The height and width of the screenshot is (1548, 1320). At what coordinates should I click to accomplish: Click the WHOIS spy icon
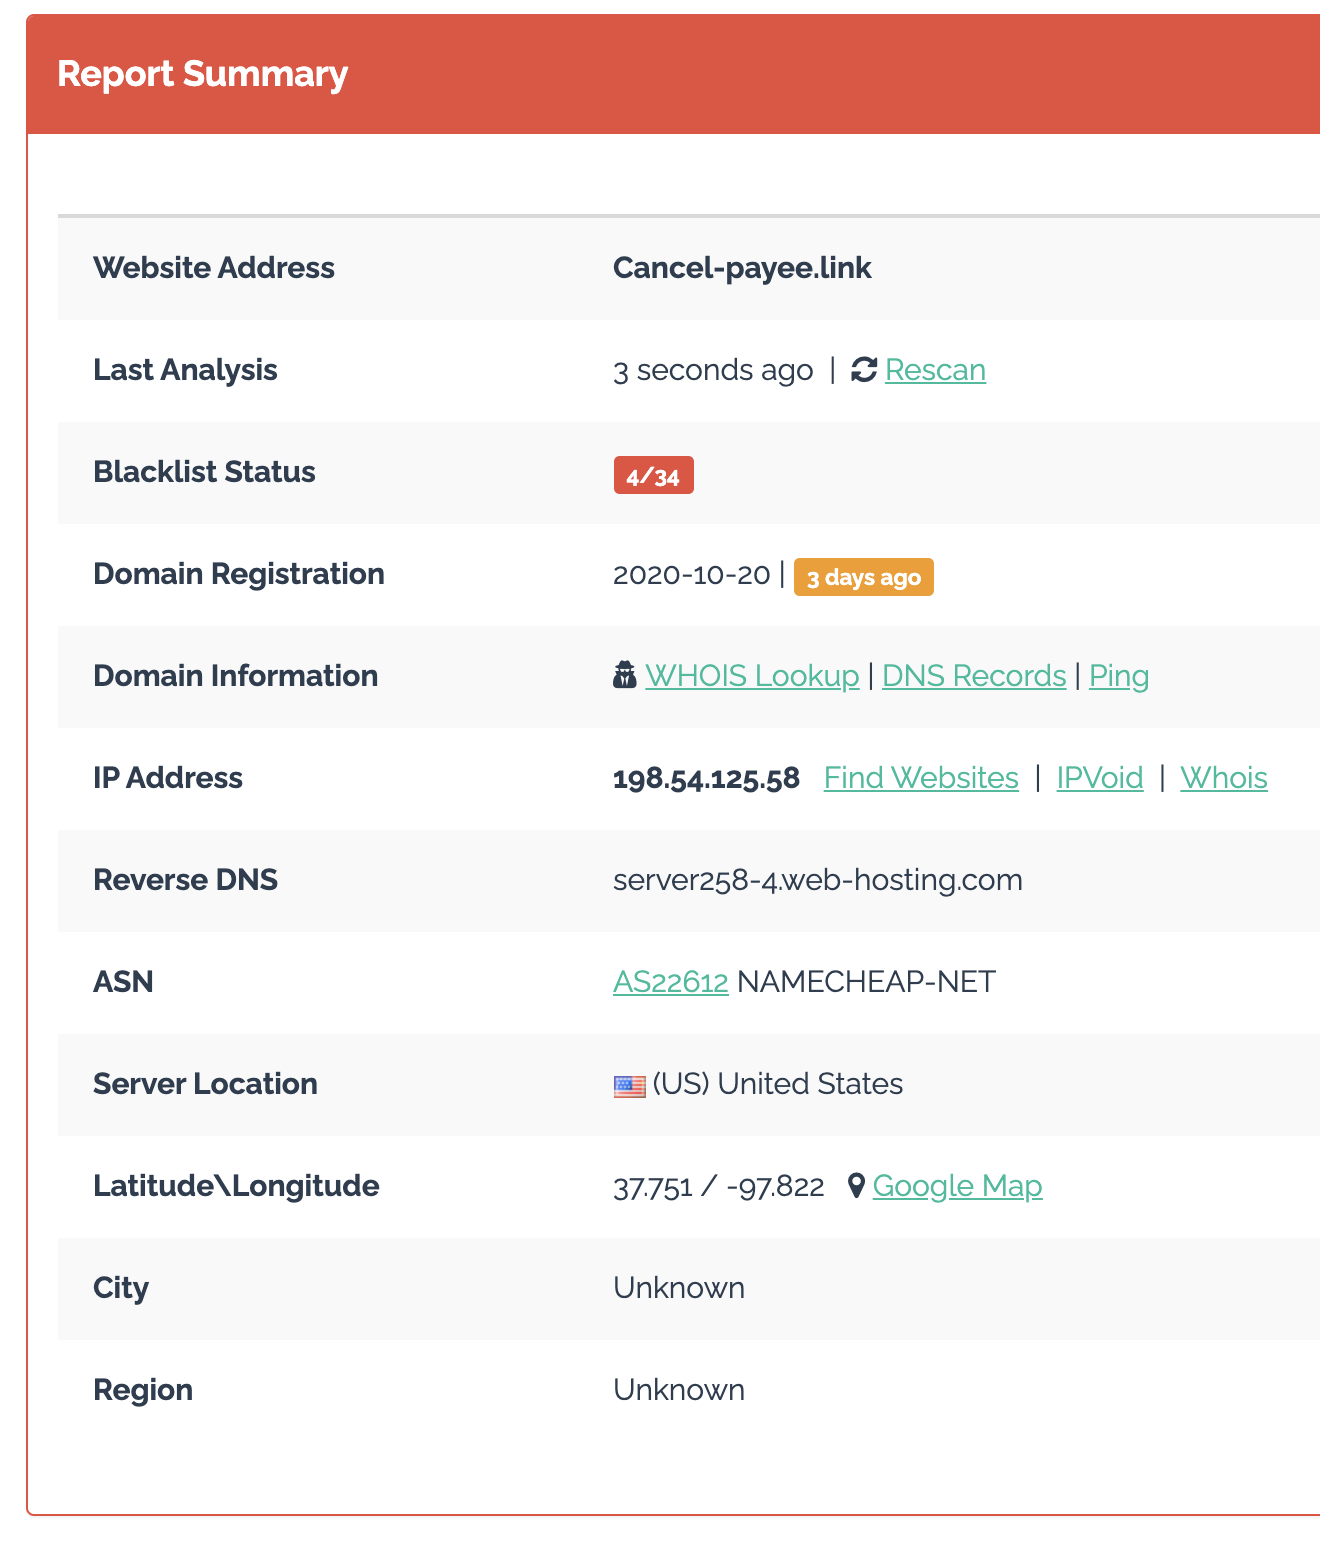coord(624,676)
